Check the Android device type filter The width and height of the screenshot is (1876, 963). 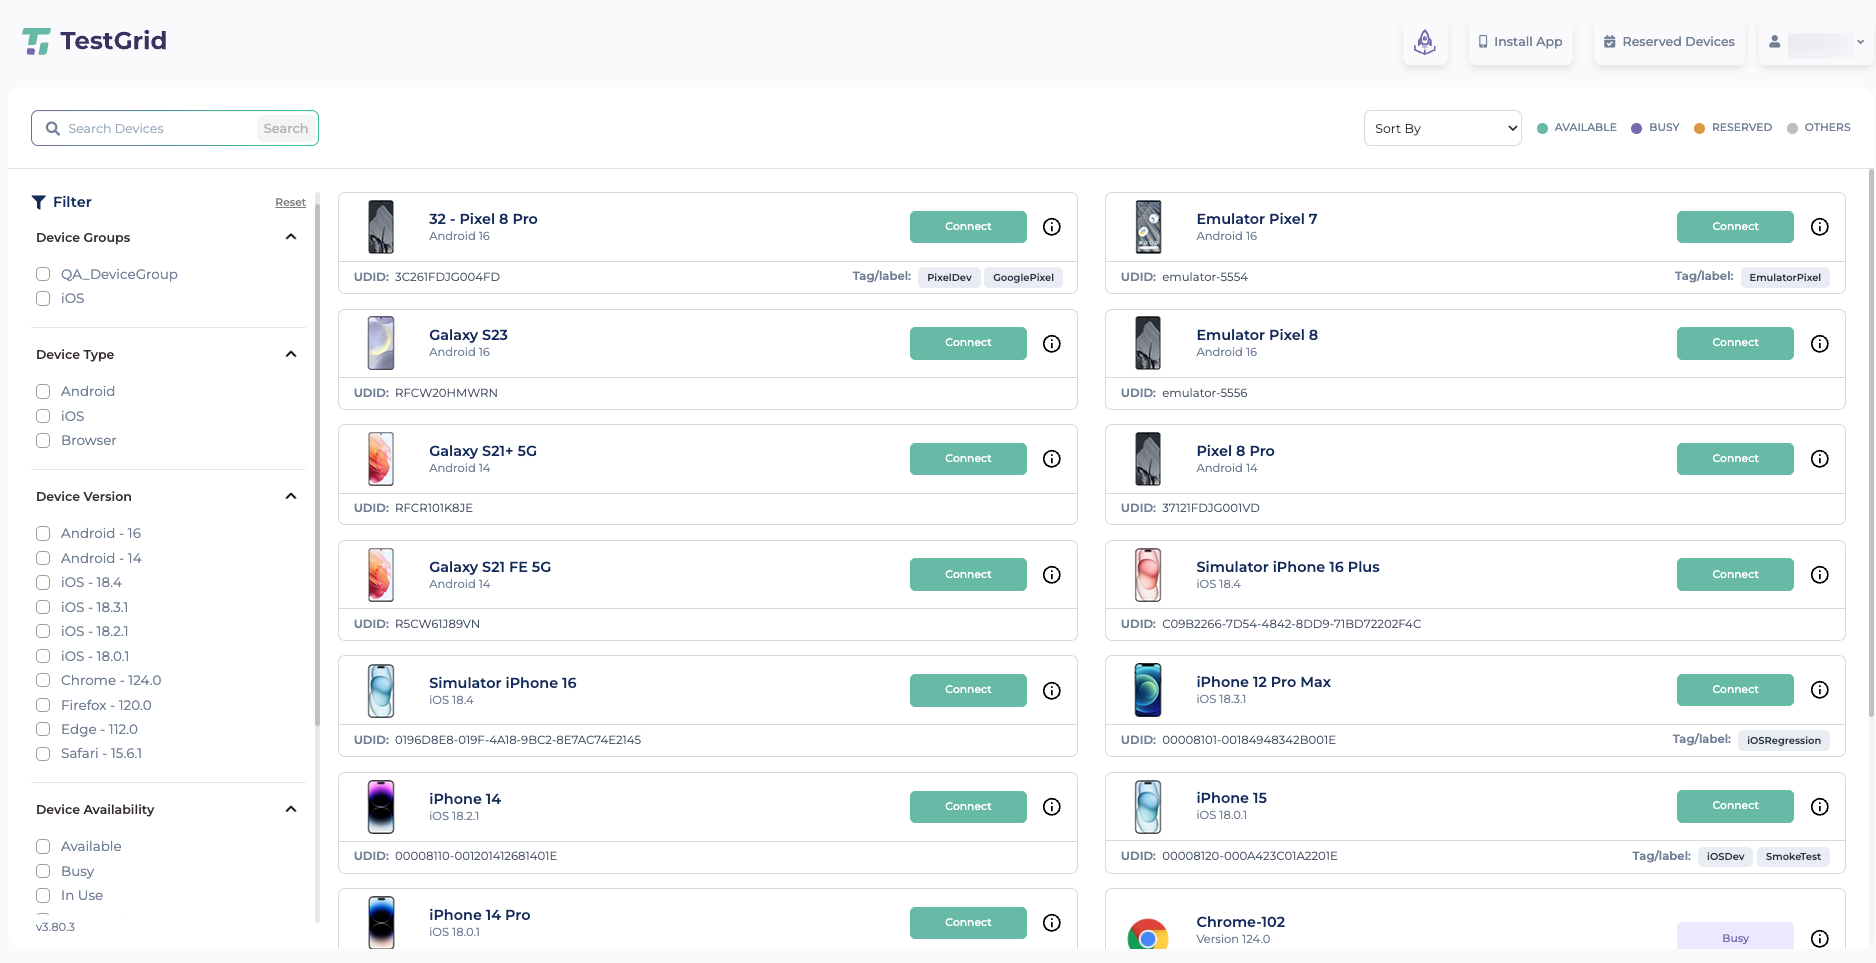tap(43, 392)
